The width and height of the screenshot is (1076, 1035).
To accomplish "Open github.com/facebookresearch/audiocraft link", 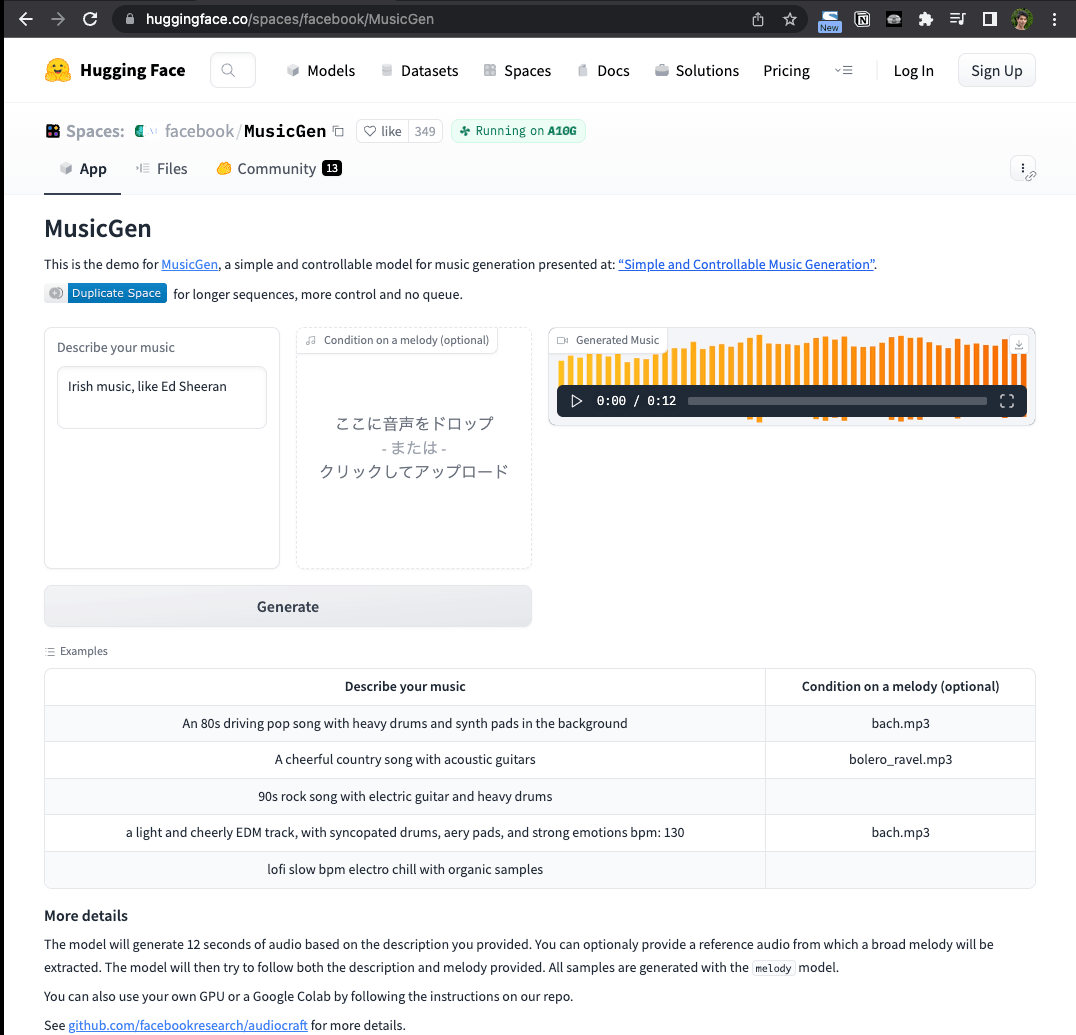I will tap(187, 1025).
